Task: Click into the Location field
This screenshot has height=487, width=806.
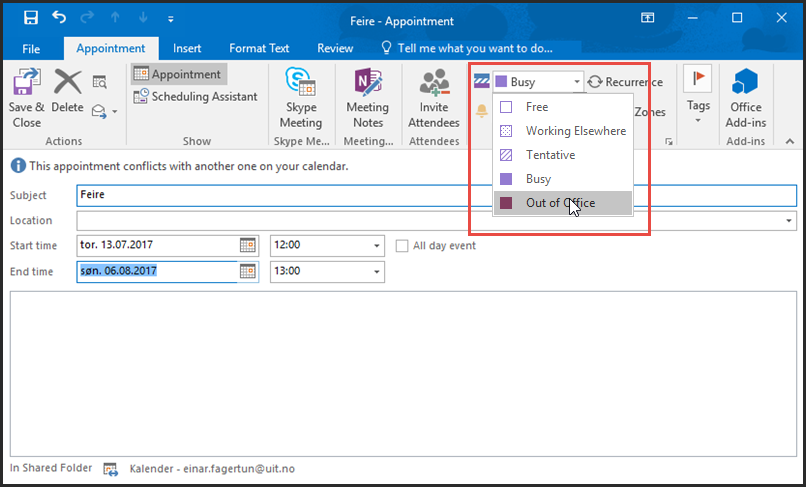Action: [430, 221]
